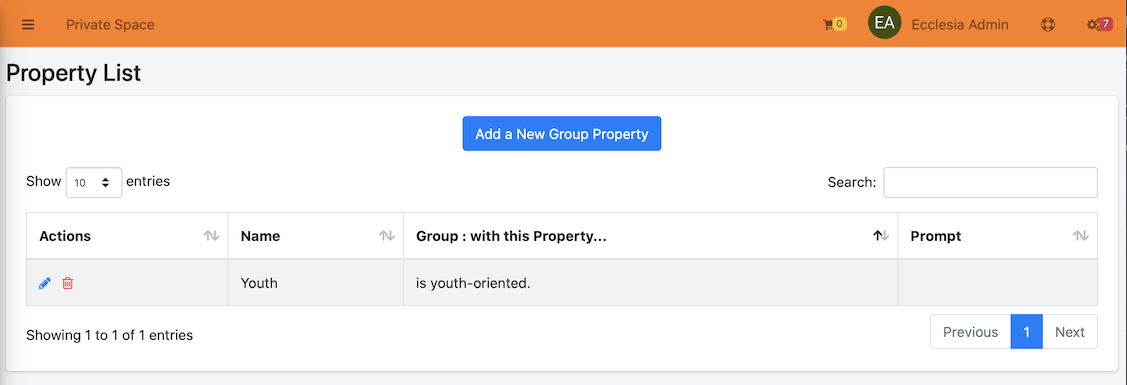Sort by Group with this Property column
1127x385 pixels.
click(x=650, y=236)
